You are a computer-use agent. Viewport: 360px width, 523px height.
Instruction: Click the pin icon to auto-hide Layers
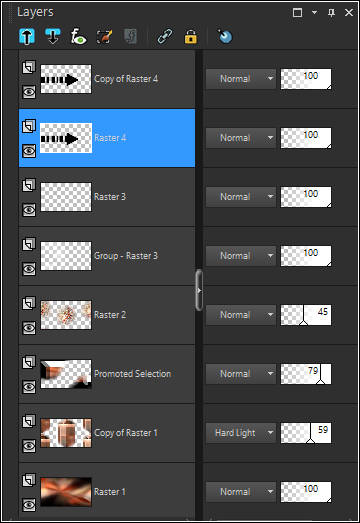[x=331, y=13]
